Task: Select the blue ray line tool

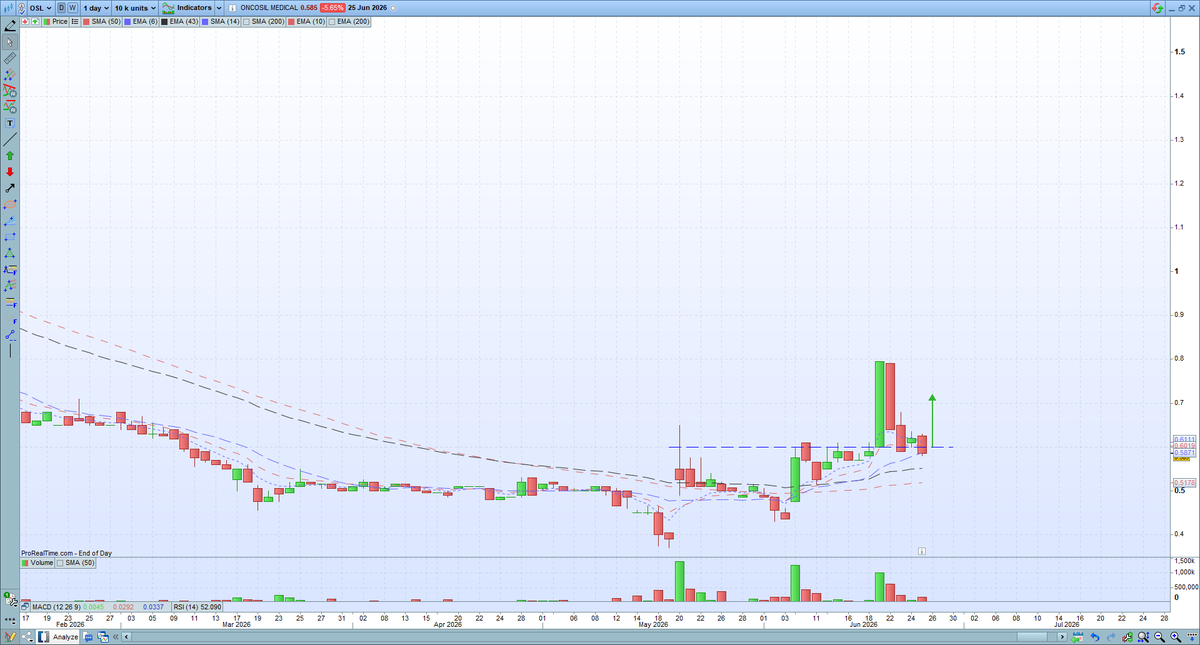Action: pyautogui.click(x=10, y=220)
